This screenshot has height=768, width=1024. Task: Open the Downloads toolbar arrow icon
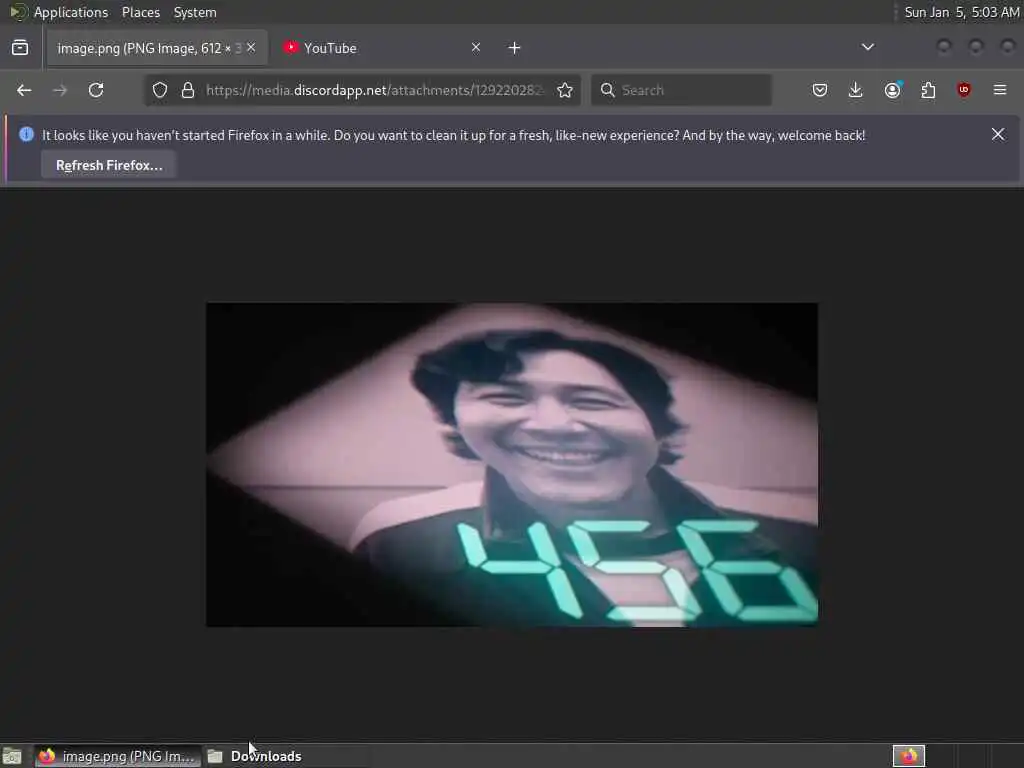856,90
